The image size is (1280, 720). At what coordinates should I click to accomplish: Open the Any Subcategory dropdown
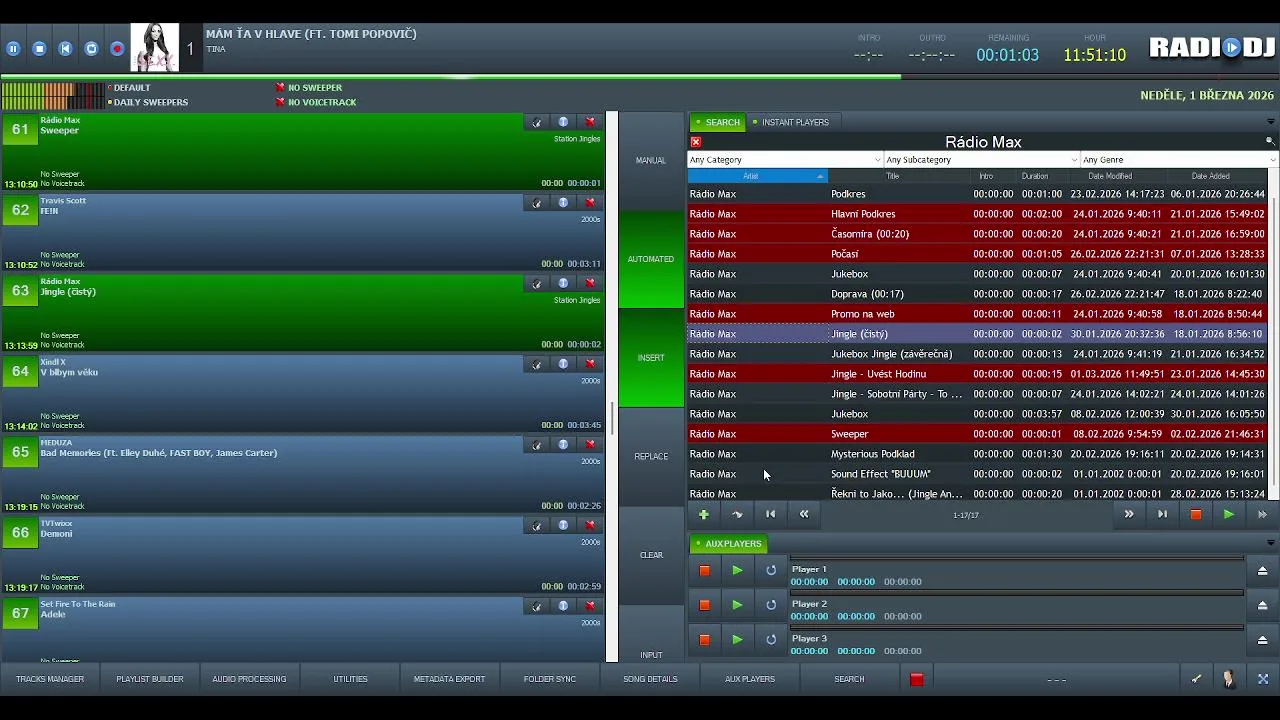point(982,160)
